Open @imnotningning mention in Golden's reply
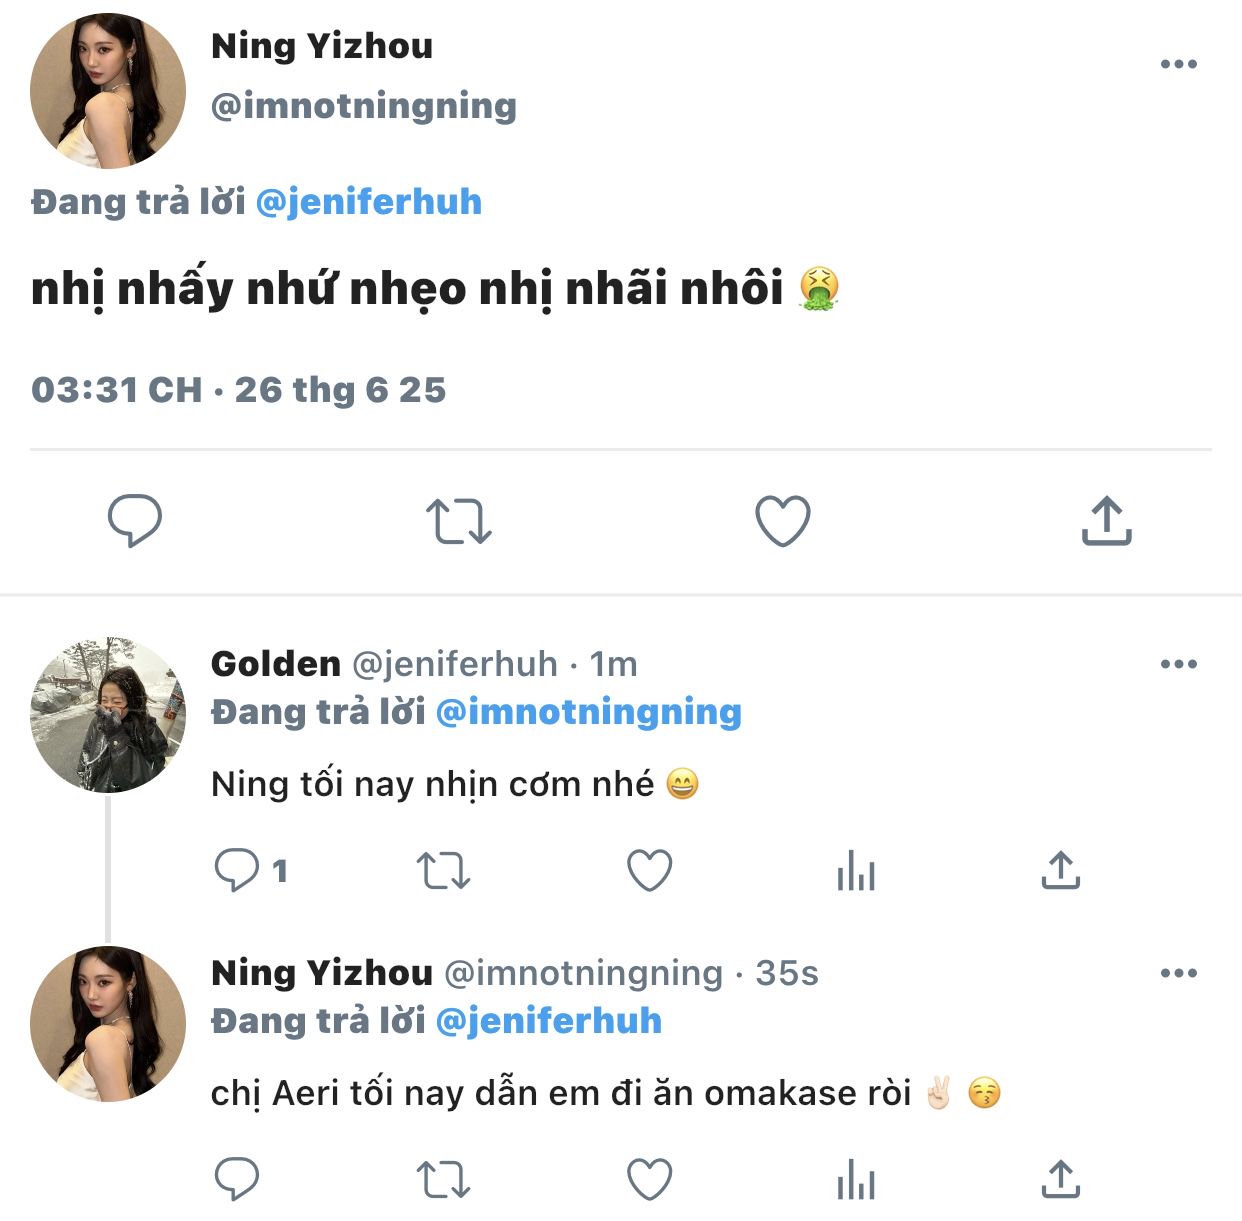The height and width of the screenshot is (1221, 1242). 589,712
